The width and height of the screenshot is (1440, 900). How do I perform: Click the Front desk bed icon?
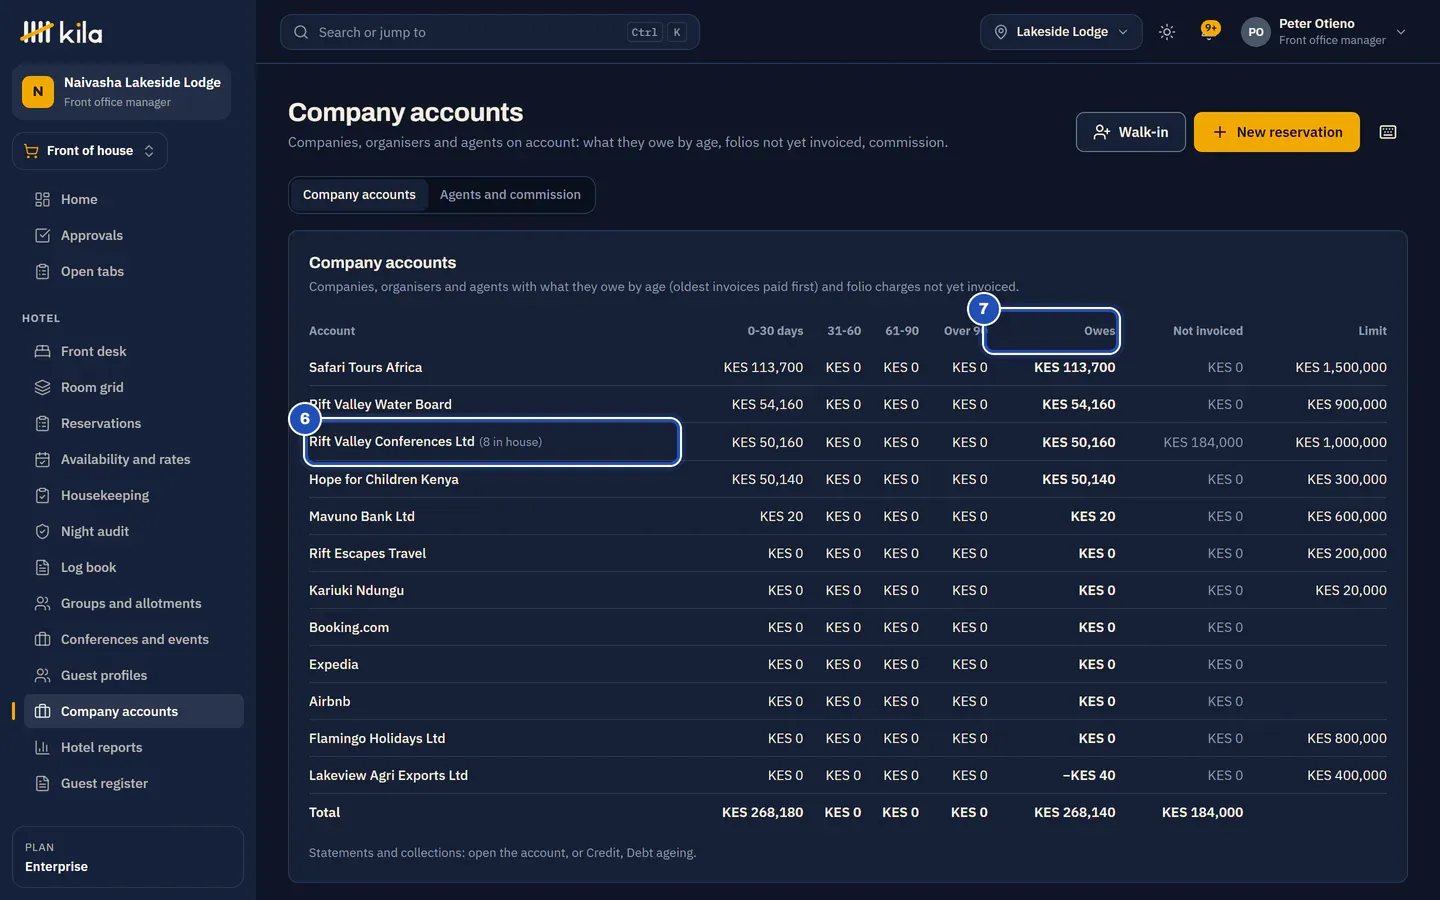tap(42, 351)
